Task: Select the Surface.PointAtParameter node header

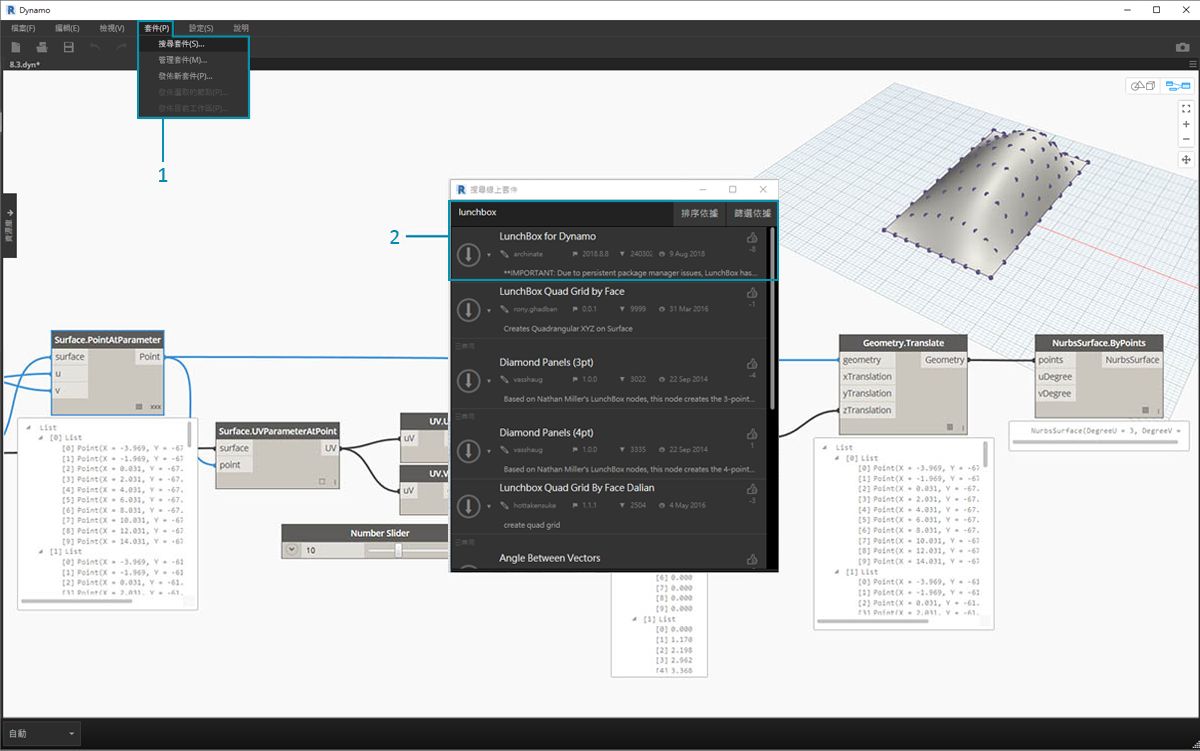Action: [107, 340]
